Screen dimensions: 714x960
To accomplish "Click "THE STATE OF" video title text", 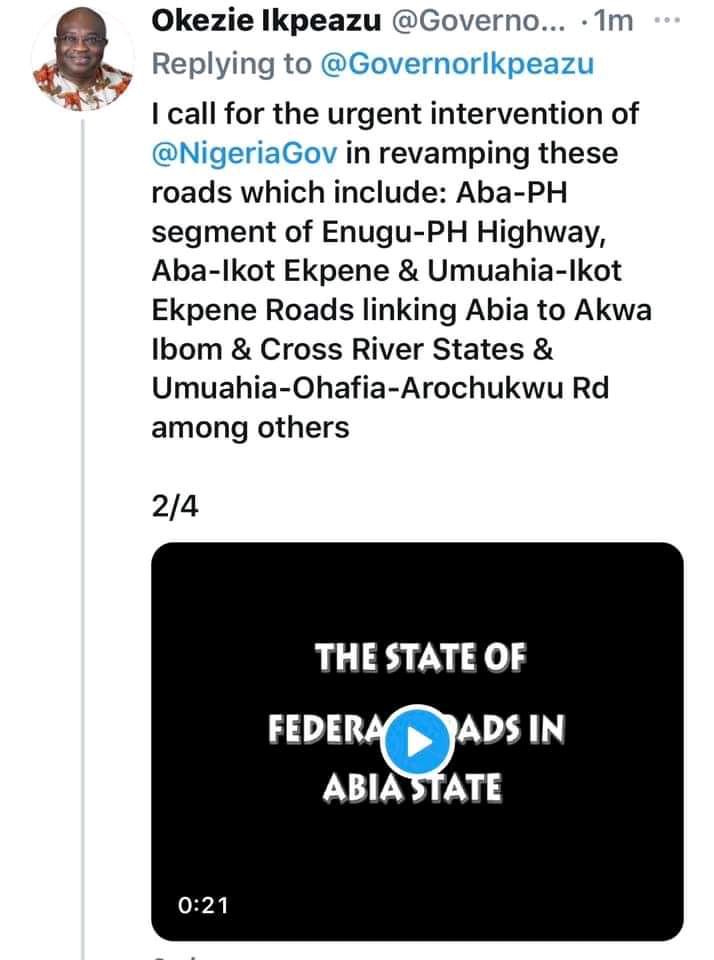I will pos(418,661).
